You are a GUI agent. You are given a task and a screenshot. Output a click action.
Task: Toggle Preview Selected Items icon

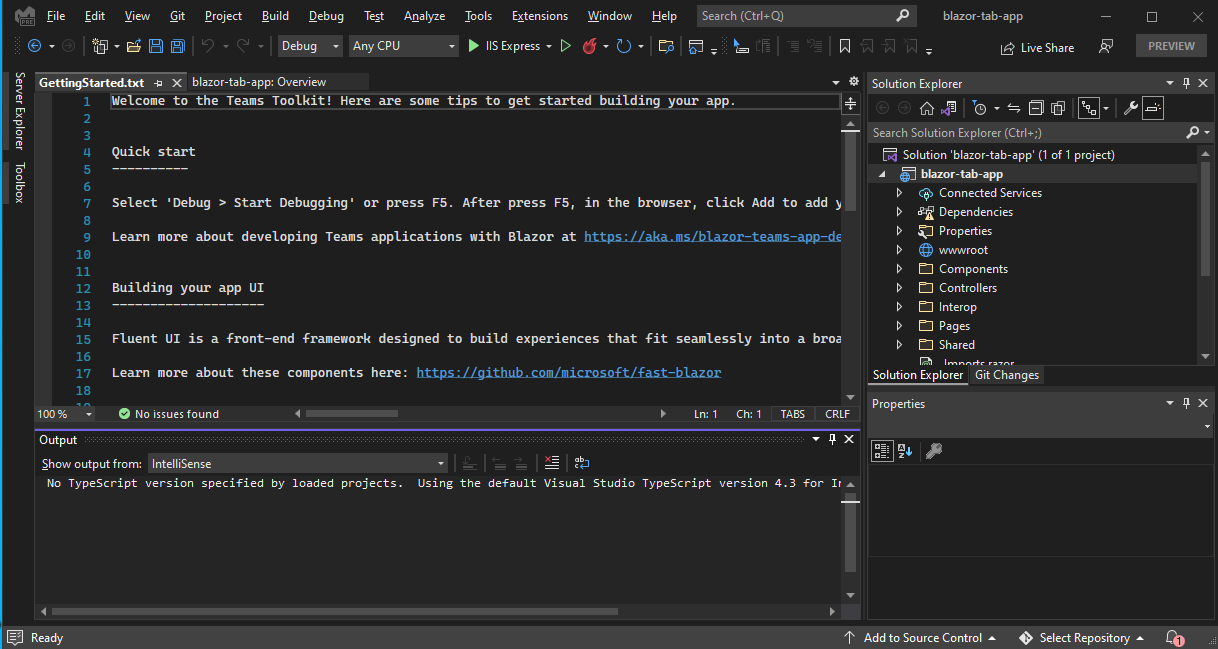tap(1153, 108)
